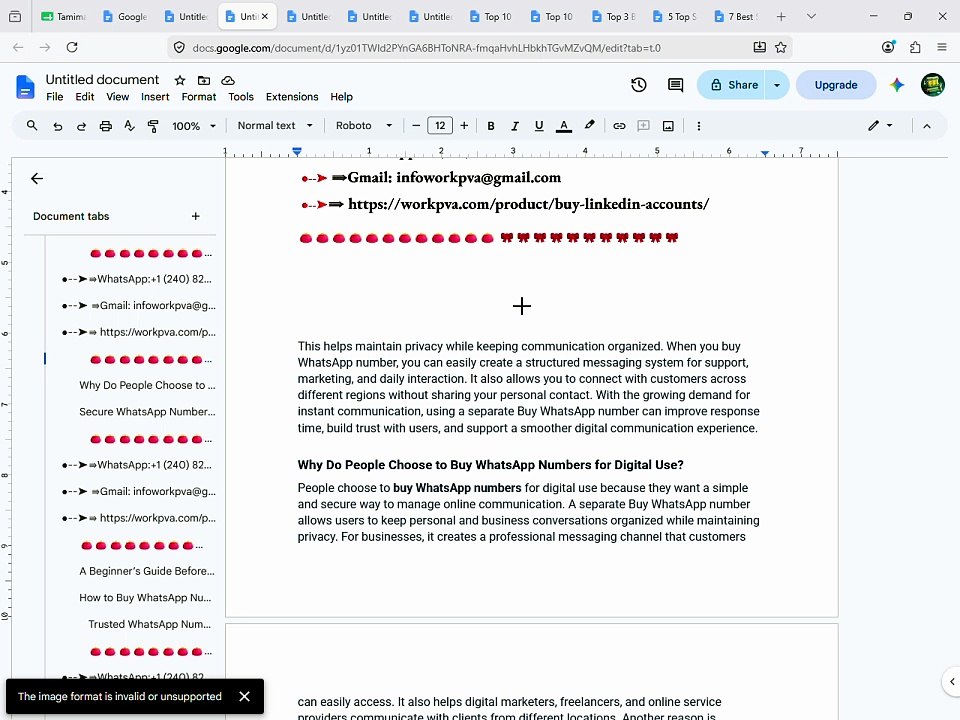The image size is (960, 720).
Task: Reload the browser page
Action: (x=72, y=47)
